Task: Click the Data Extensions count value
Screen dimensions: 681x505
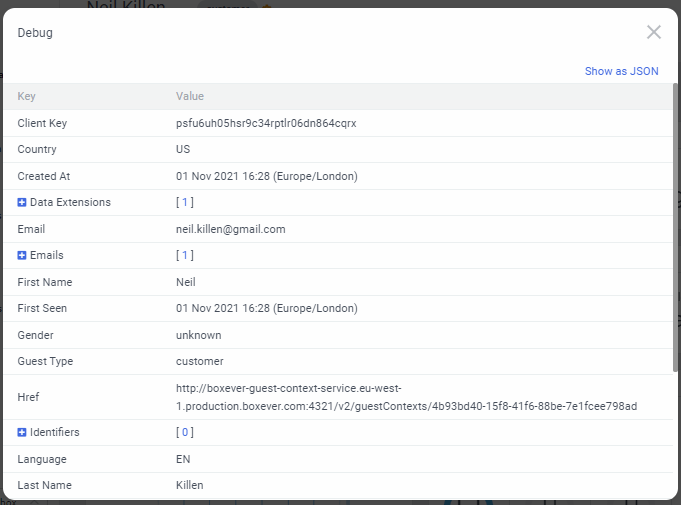Action: click(185, 203)
